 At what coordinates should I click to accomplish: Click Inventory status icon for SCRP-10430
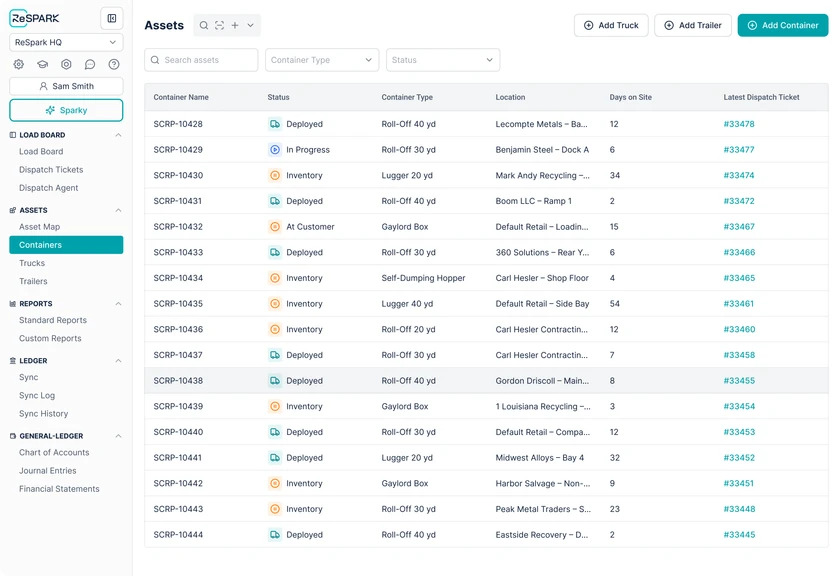(275, 175)
